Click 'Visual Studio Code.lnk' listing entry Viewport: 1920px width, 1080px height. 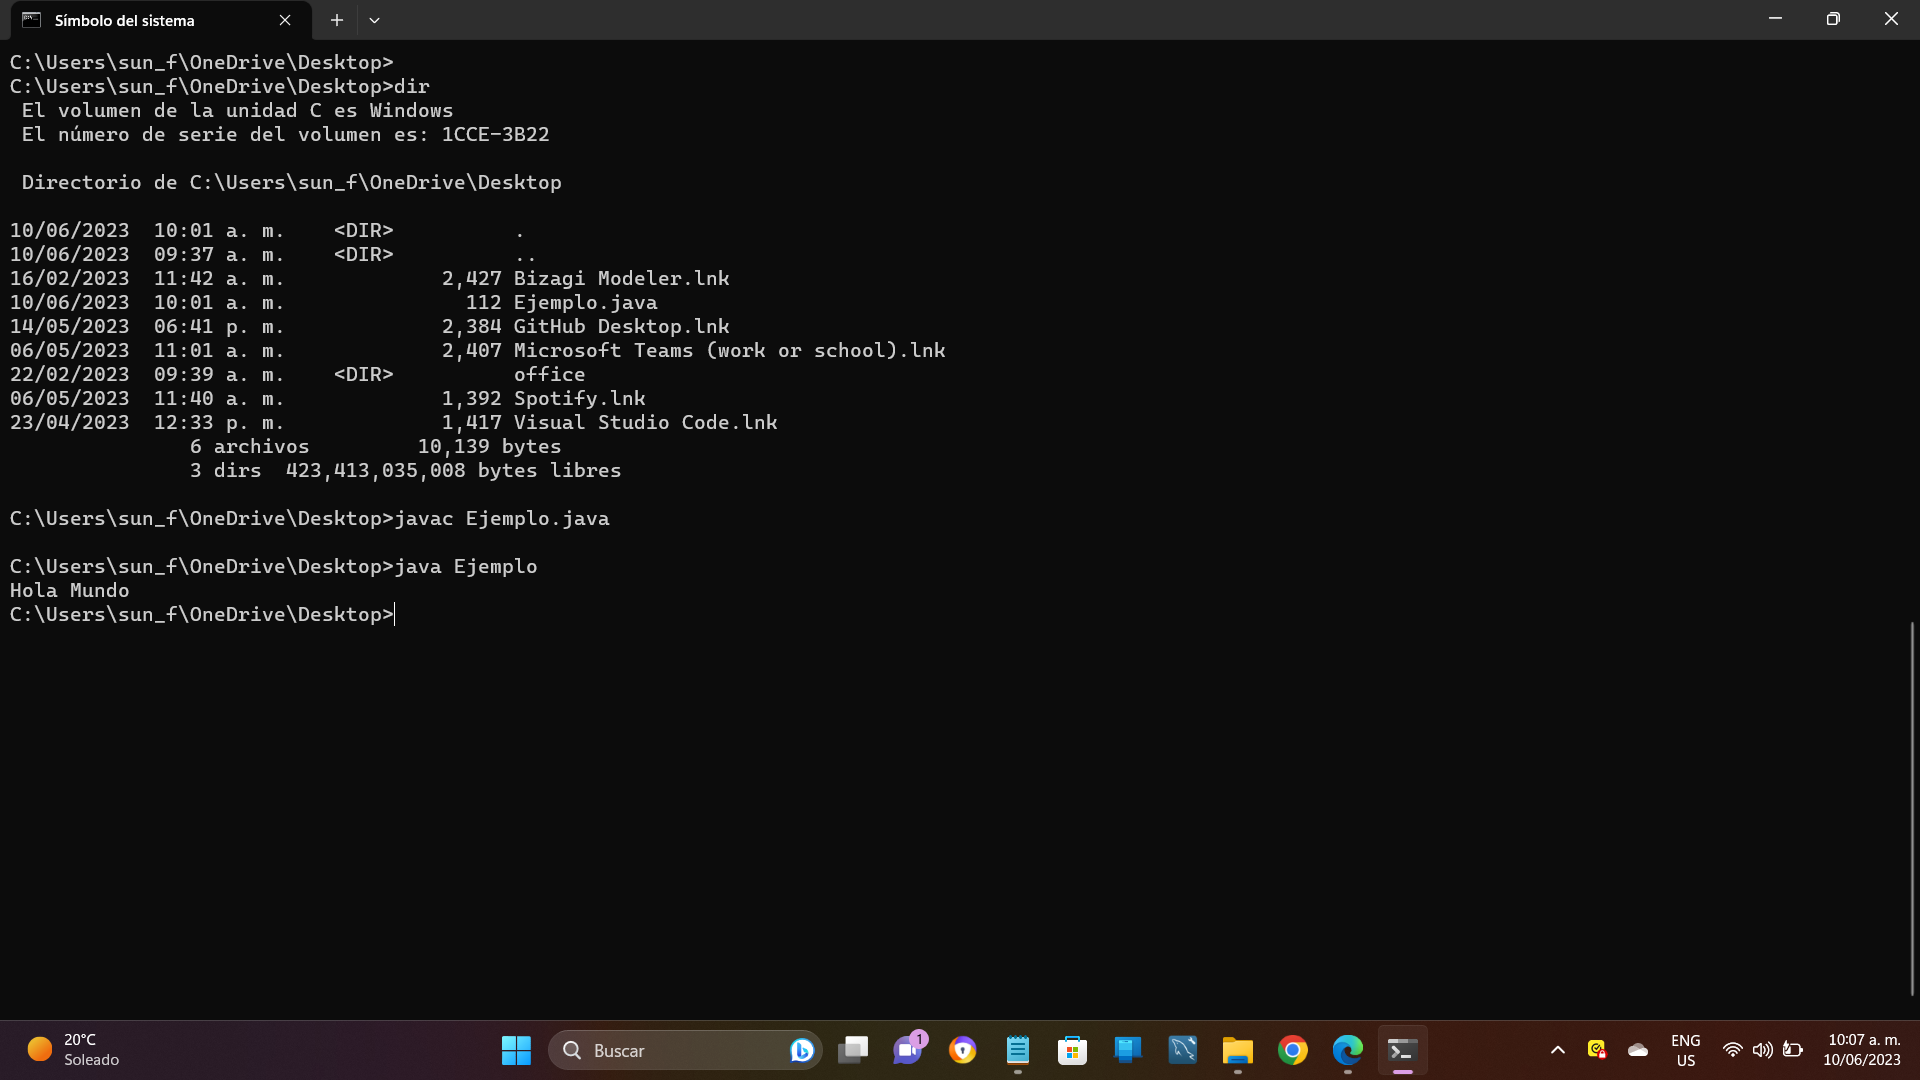646,422
